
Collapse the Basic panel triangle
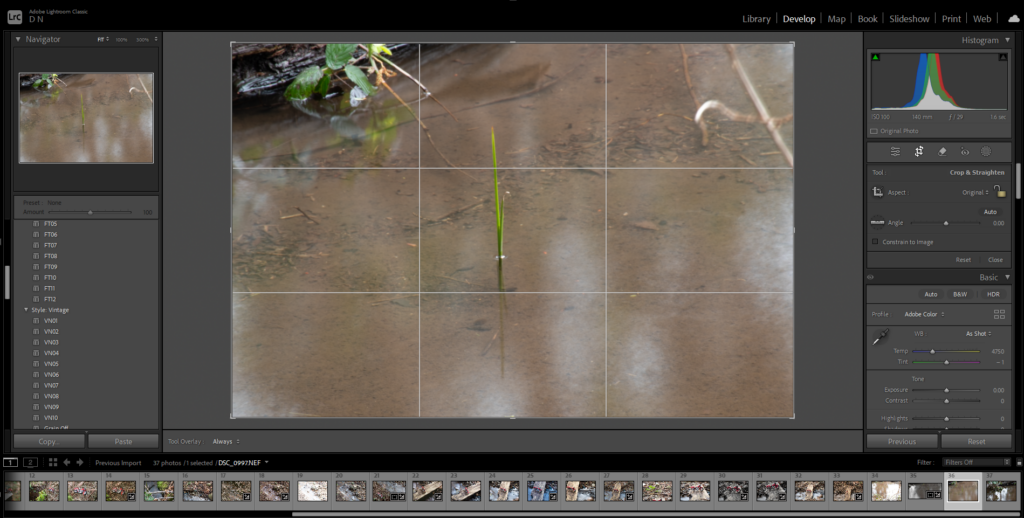(1007, 278)
